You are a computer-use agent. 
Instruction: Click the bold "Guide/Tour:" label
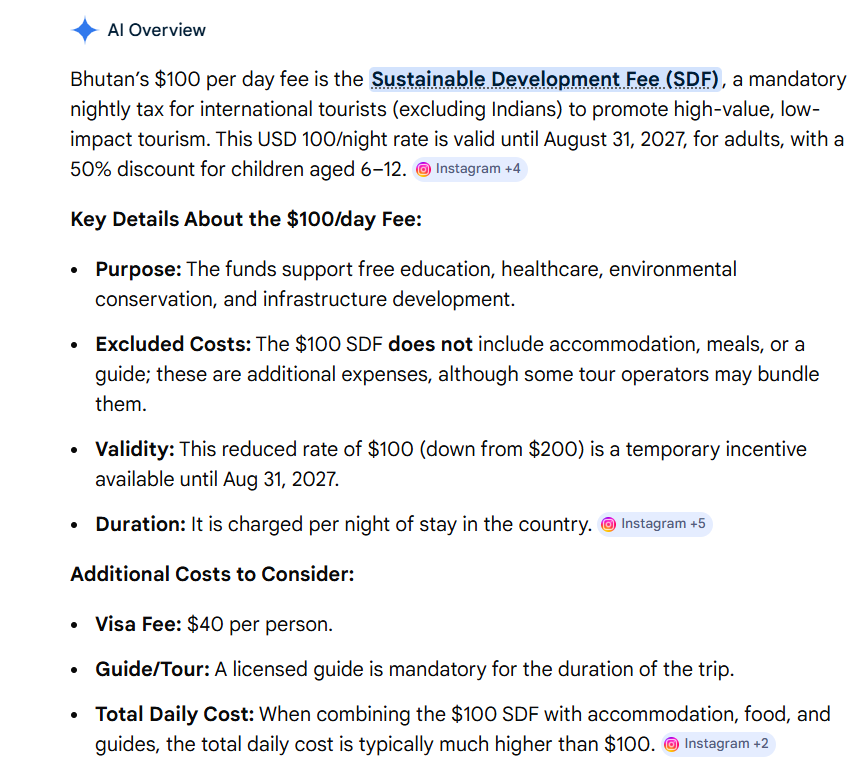pos(152,669)
